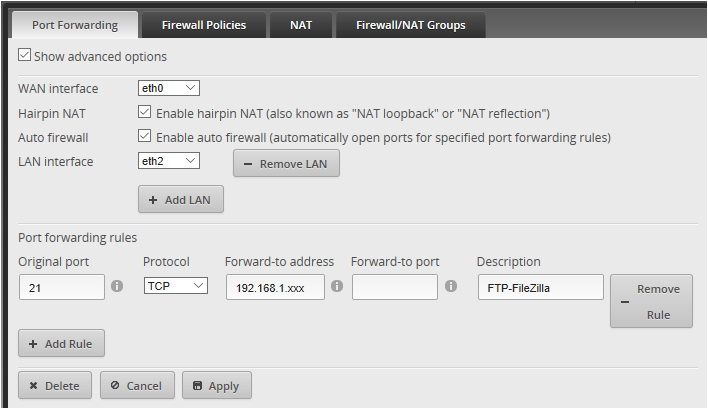Image resolution: width=708 pixels, height=409 pixels.
Task: Open the LAN interface eth2 dropdown
Action: point(169,161)
